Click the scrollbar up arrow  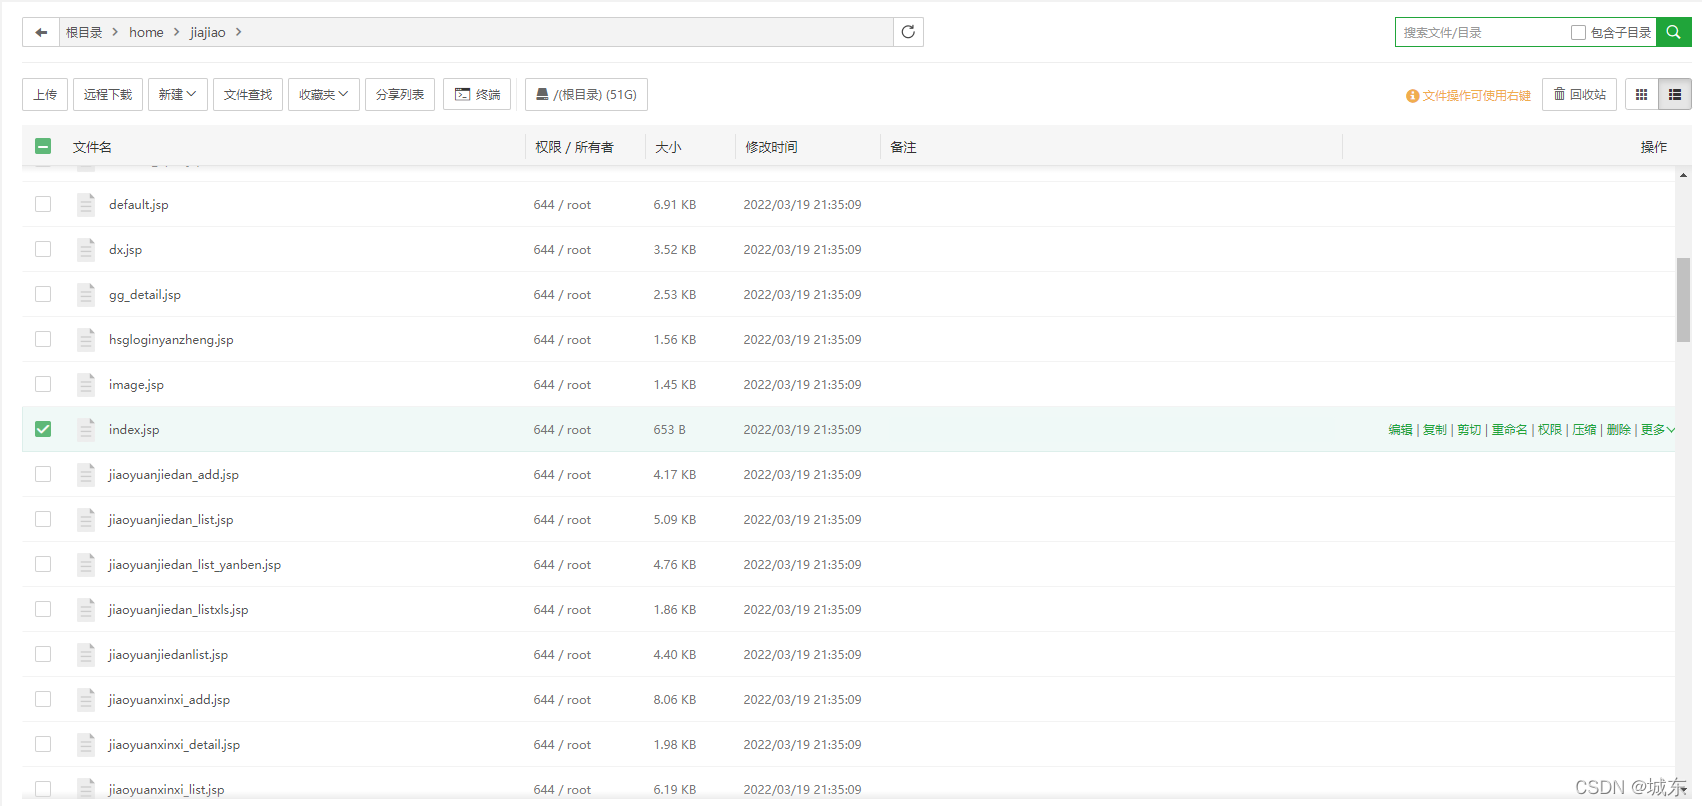(1683, 175)
